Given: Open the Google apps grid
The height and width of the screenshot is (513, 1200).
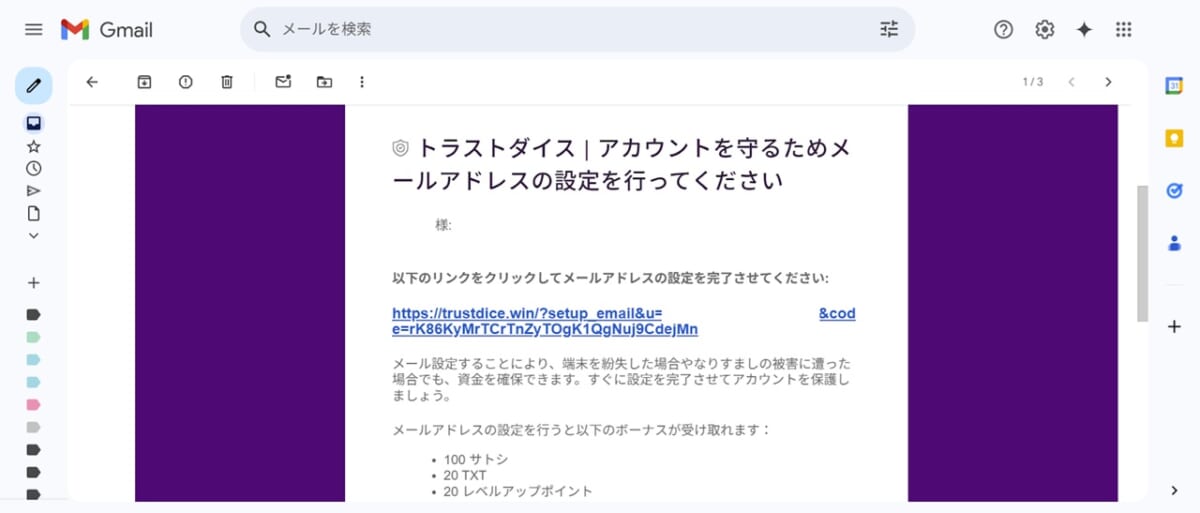Looking at the screenshot, I should click(x=1124, y=30).
